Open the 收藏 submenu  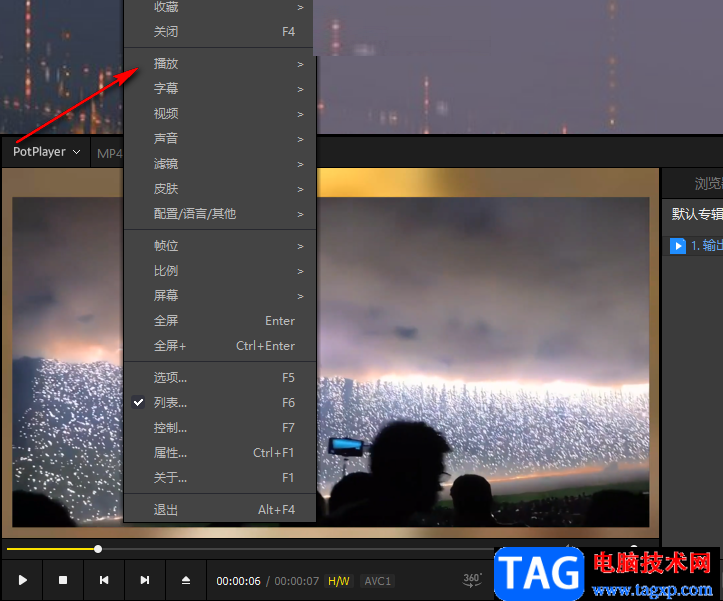click(220, 7)
